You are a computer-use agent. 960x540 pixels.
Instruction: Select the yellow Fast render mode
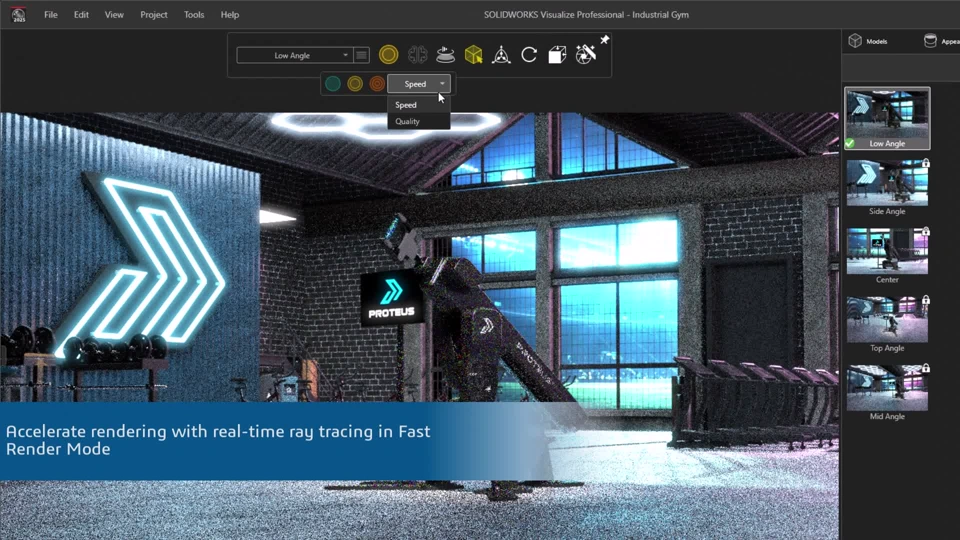355,84
